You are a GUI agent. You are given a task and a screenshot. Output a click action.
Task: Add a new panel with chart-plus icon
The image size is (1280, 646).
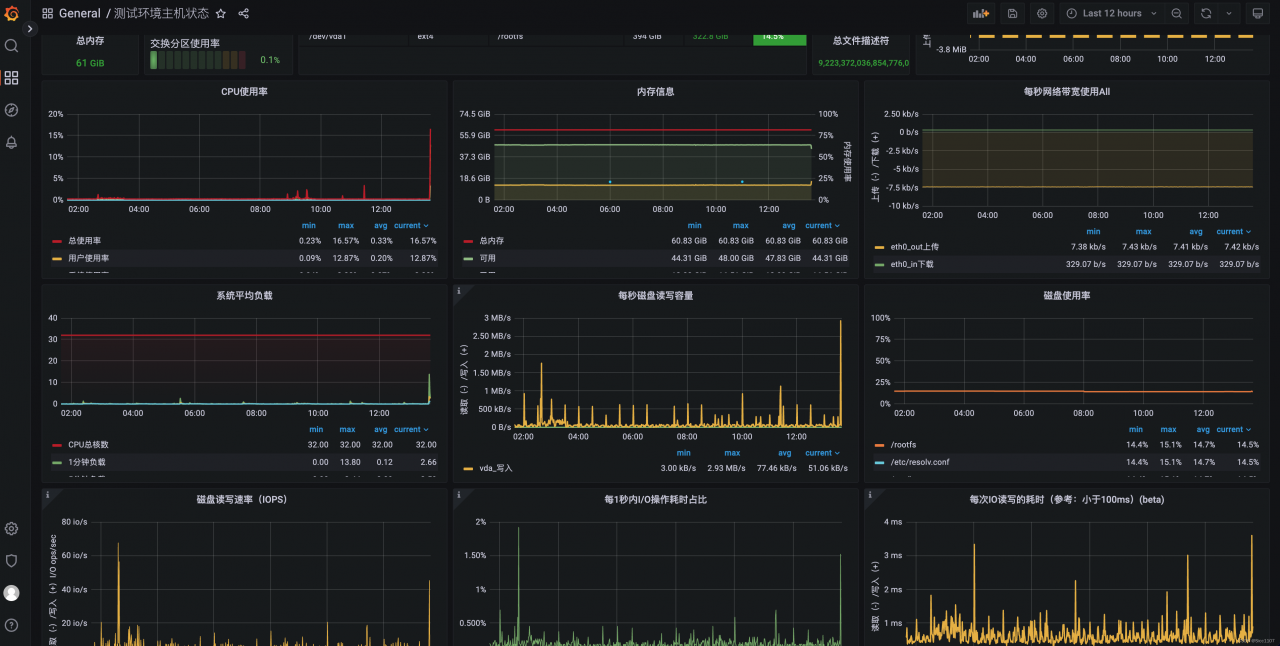pos(981,14)
